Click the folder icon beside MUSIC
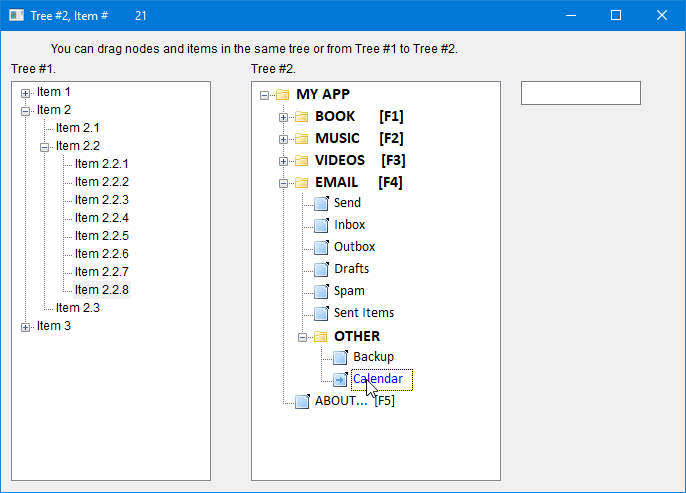686x493 pixels. point(301,139)
